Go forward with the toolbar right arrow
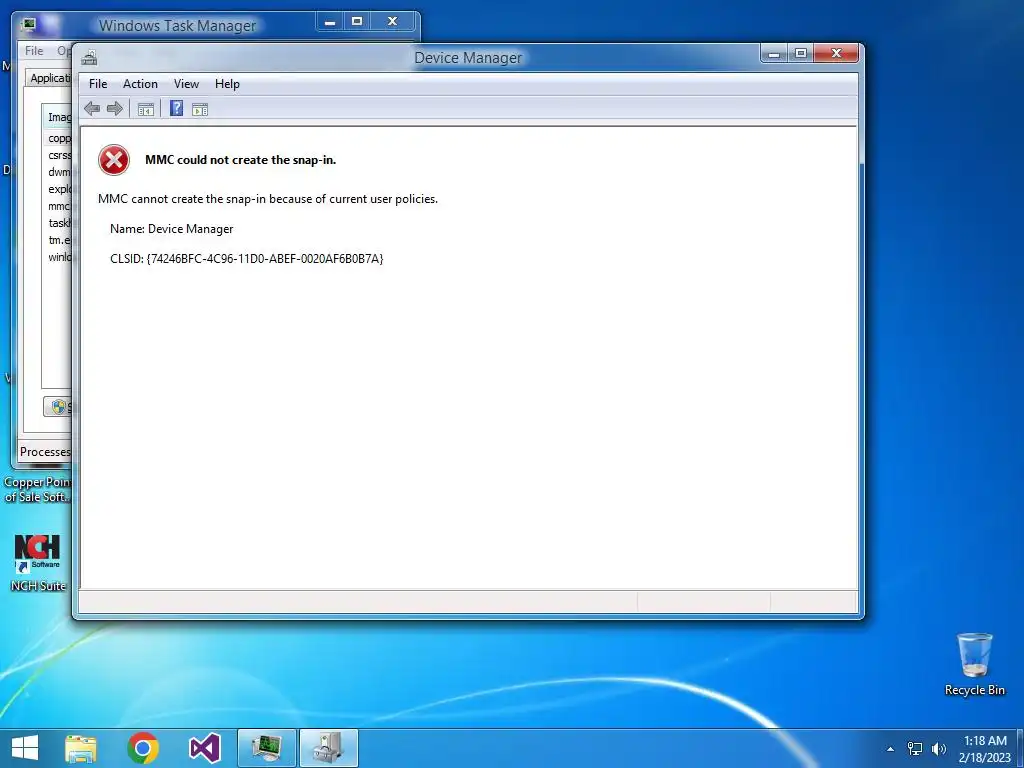The image size is (1024, 768). 115,109
